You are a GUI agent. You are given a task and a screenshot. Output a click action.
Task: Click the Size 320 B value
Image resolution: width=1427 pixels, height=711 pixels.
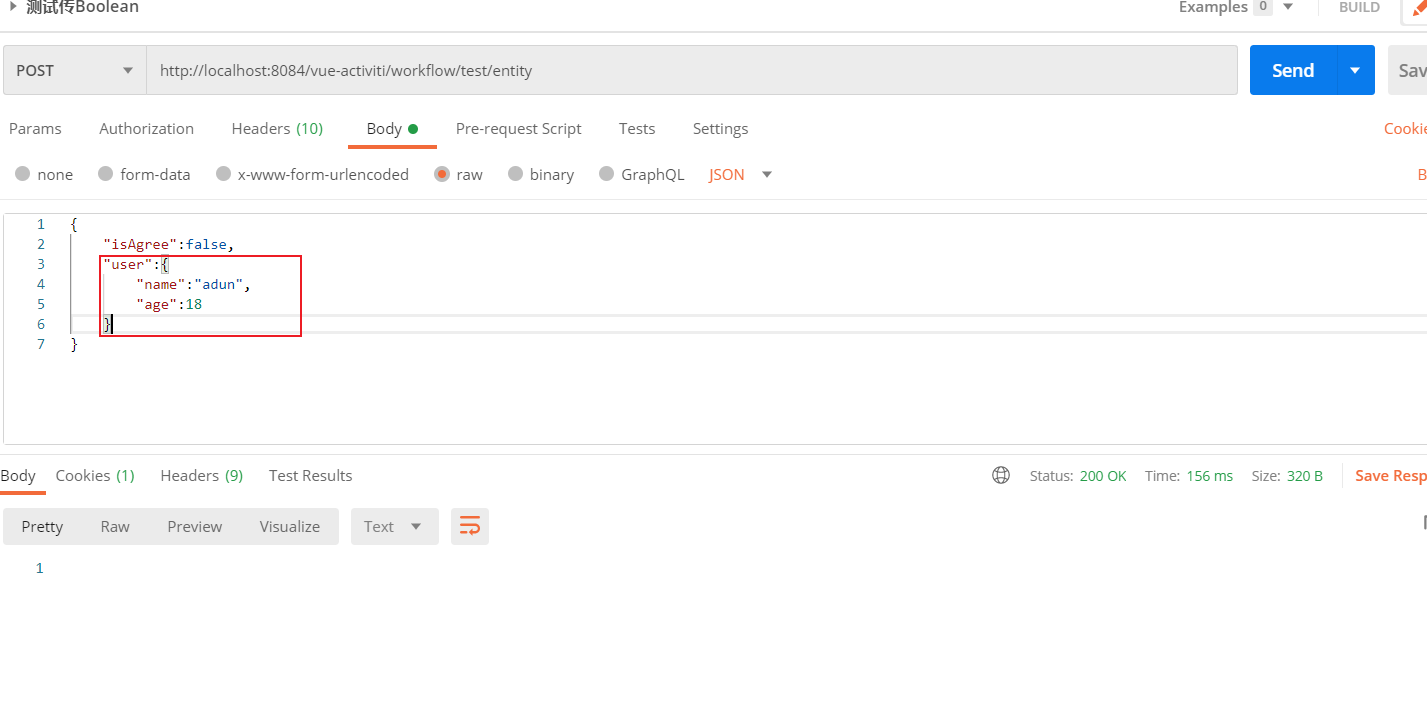click(x=1305, y=476)
